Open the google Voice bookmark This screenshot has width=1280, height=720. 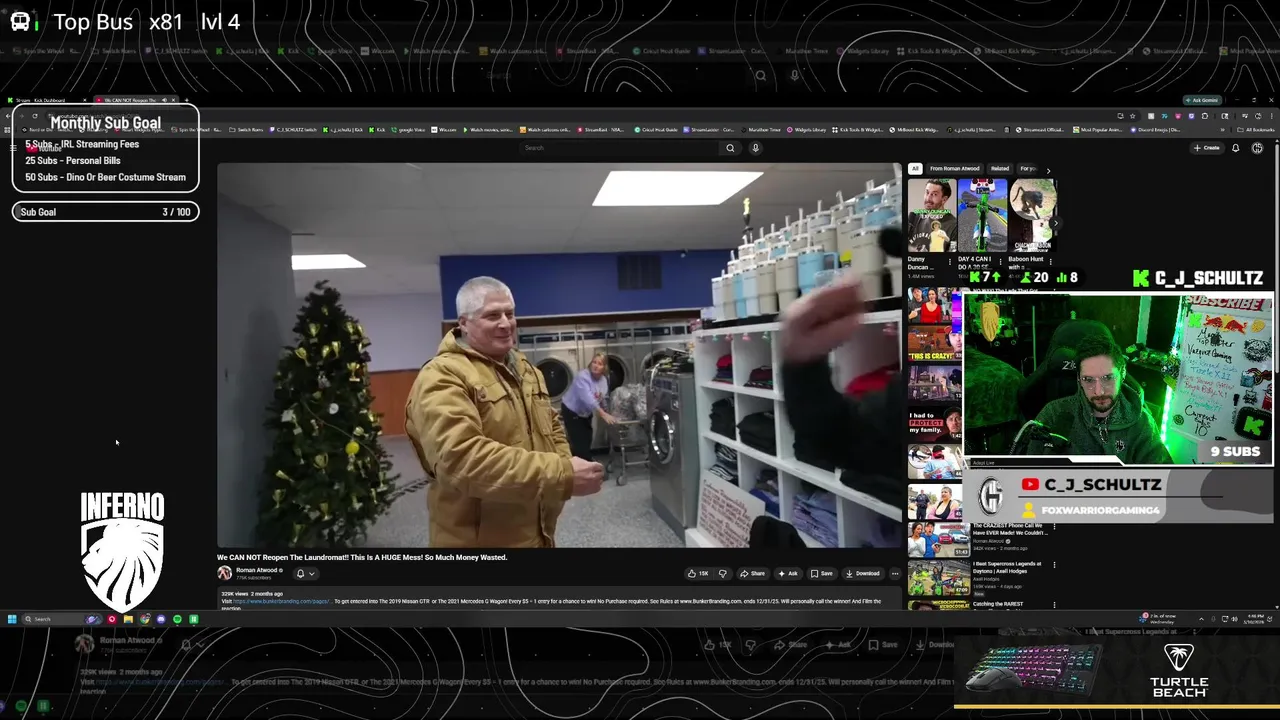407,130
